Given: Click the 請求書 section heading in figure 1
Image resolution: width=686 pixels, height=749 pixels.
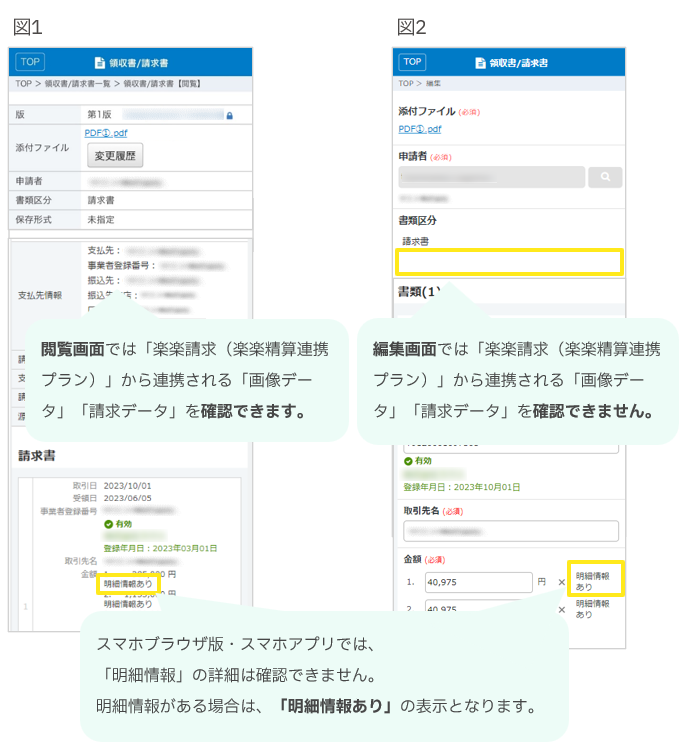Looking at the screenshot, I should tap(37, 456).
